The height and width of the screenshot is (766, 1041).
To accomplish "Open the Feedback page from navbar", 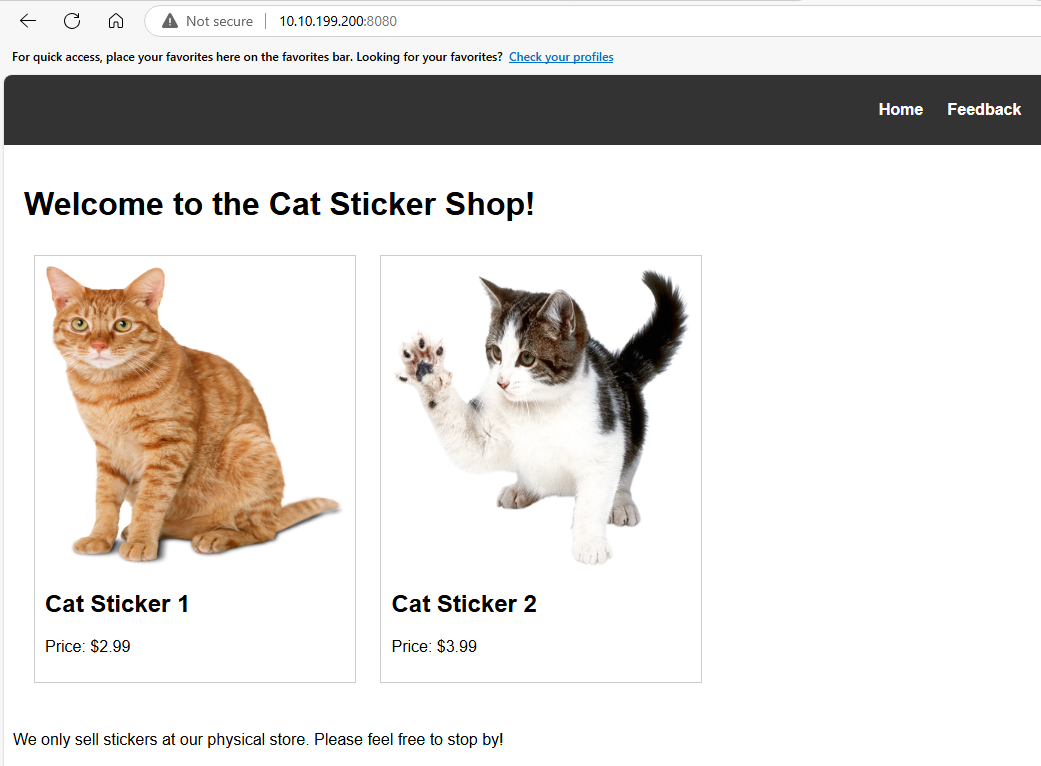I will coord(984,110).
